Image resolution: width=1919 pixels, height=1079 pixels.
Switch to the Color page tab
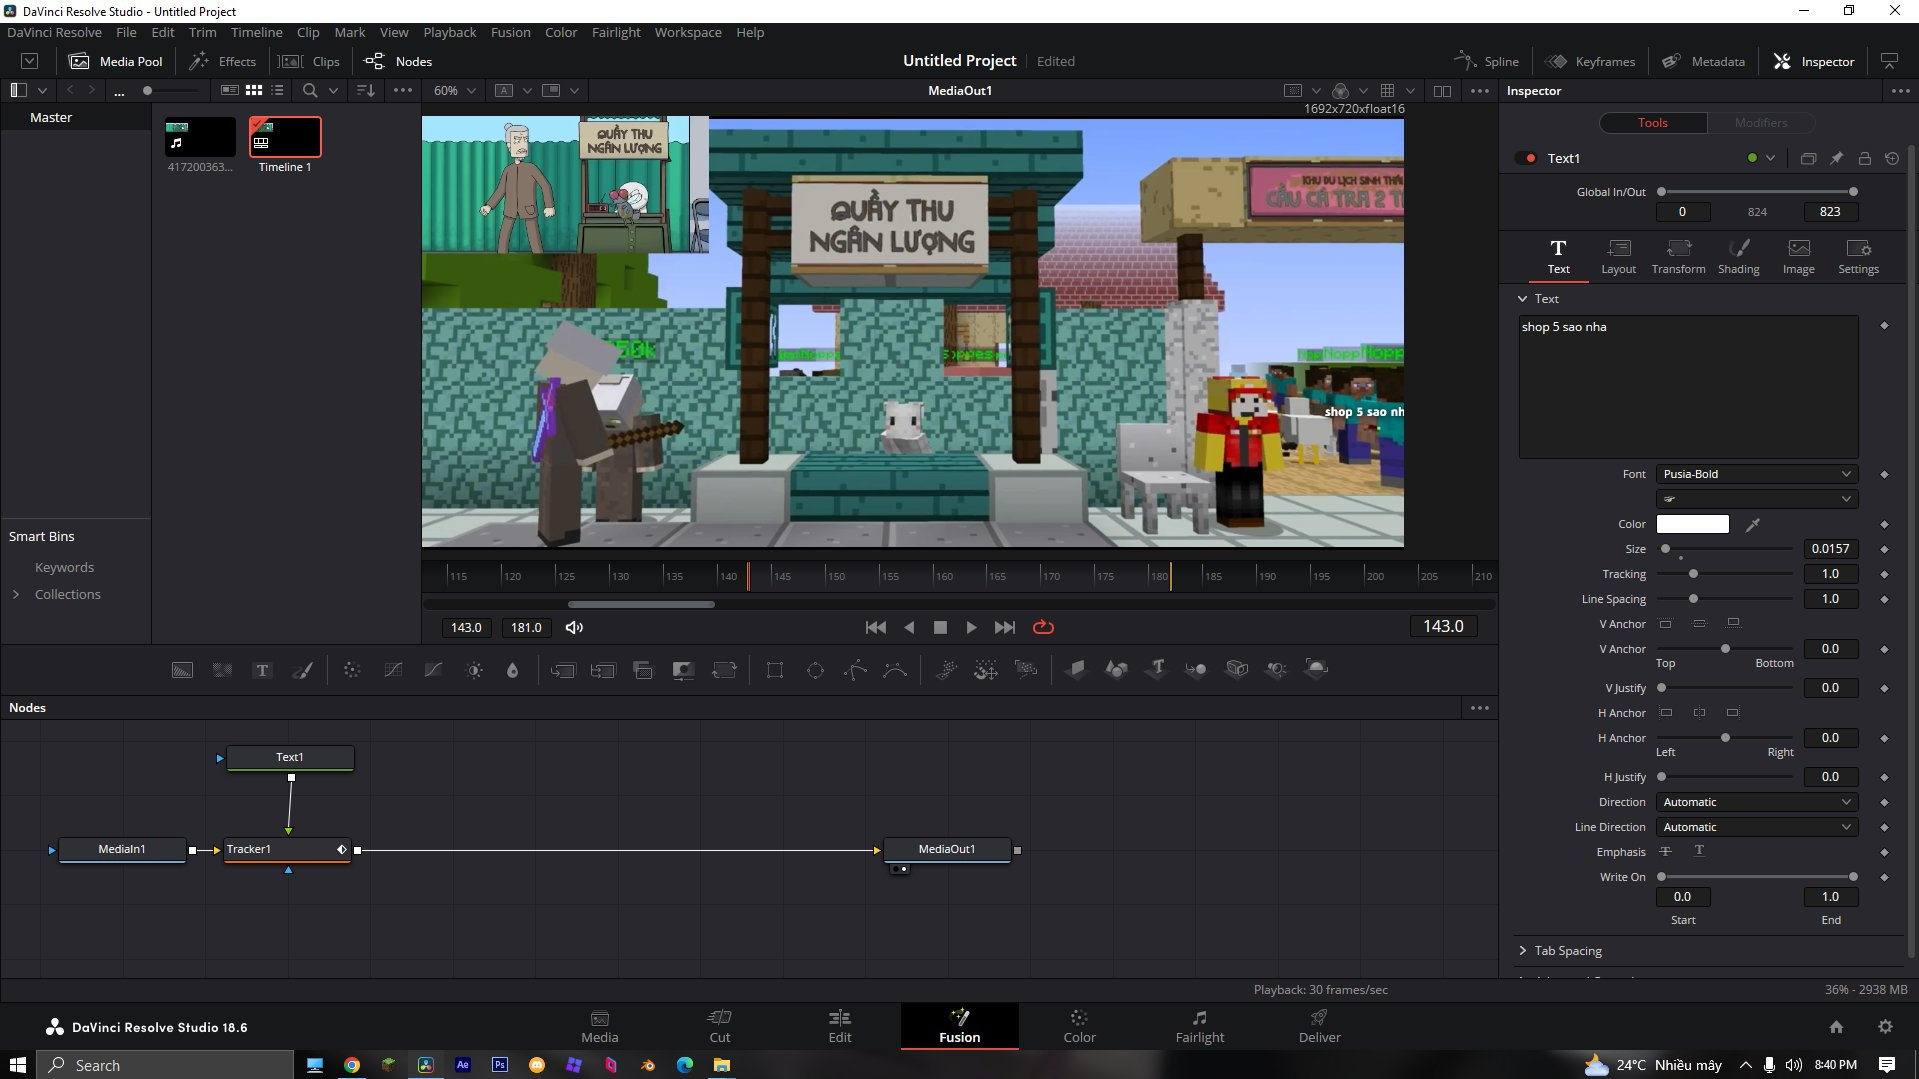(1079, 1026)
